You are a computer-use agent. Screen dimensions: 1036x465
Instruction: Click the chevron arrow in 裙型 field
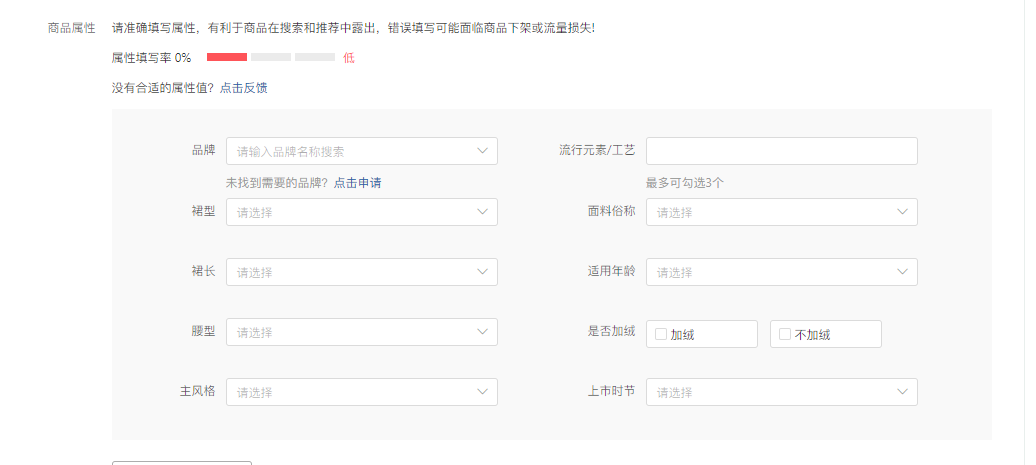click(482, 212)
